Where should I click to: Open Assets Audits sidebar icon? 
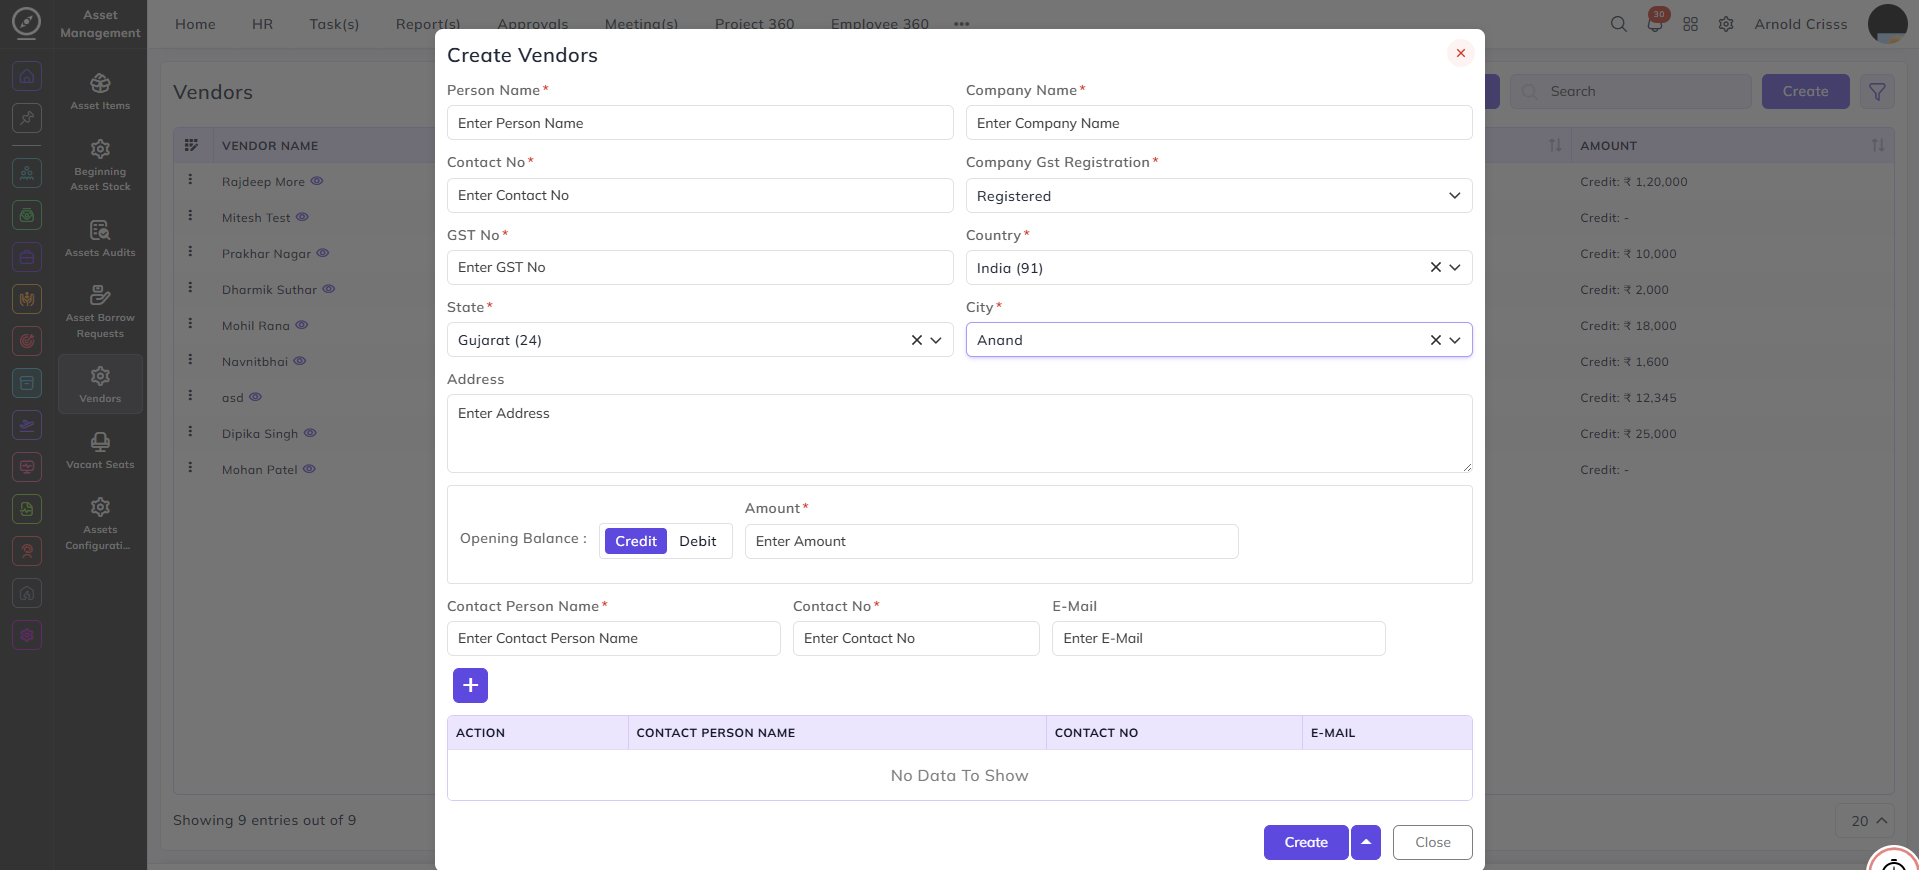(100, 239)
